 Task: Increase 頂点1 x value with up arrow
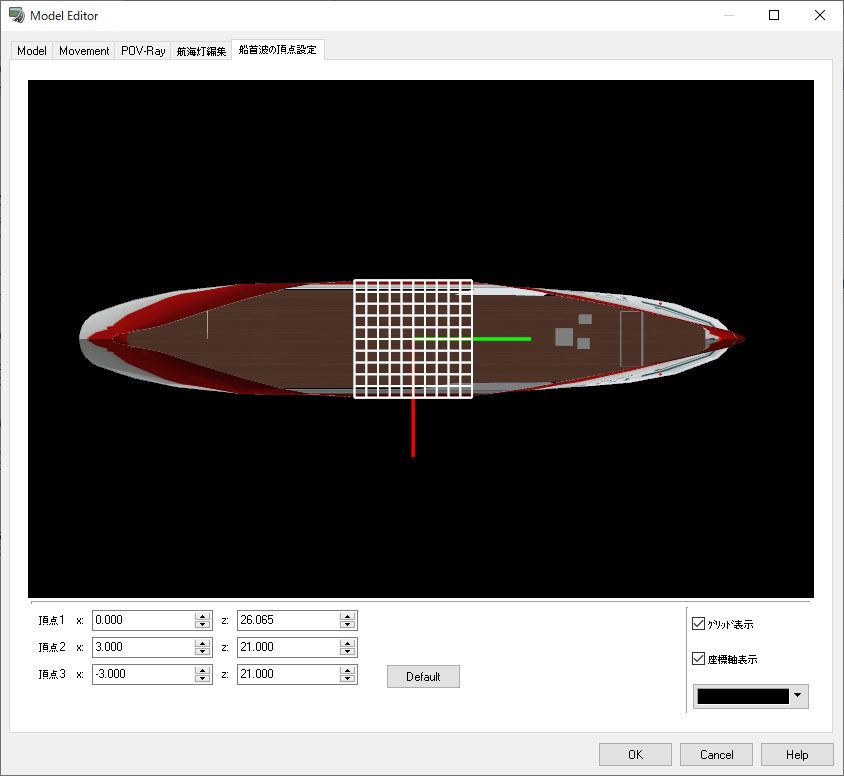coord(202,616)
